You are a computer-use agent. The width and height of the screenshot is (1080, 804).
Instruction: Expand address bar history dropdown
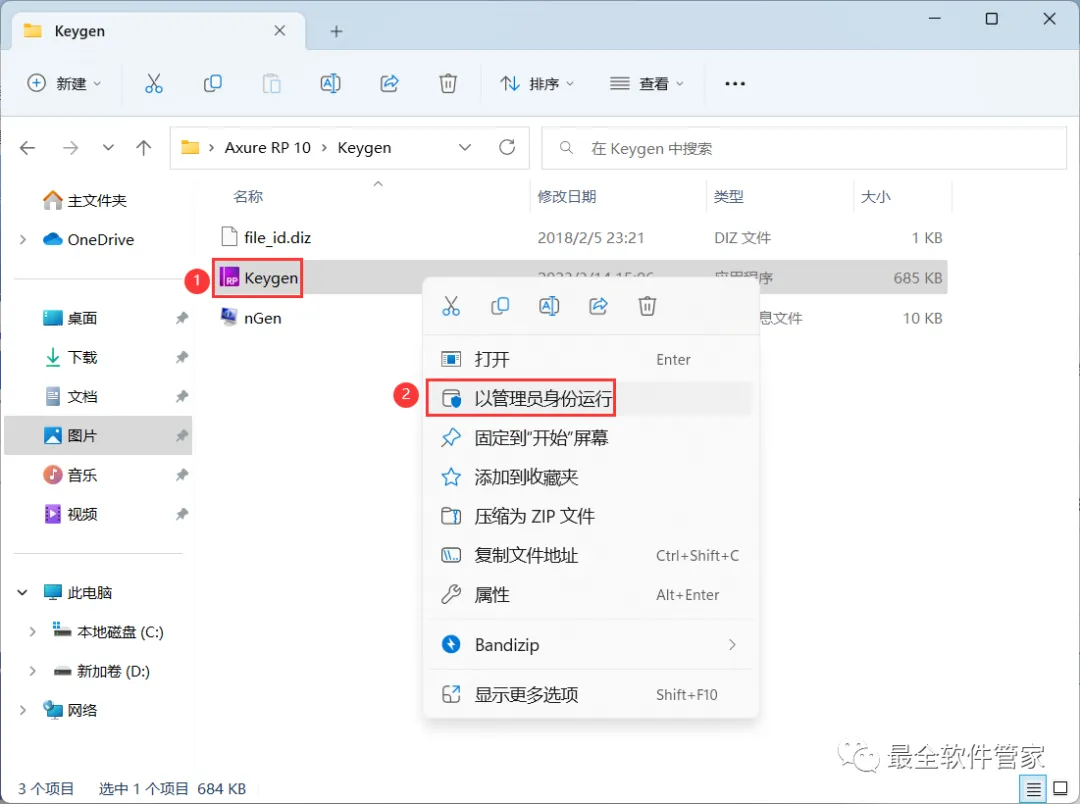[x=465, y=147]
